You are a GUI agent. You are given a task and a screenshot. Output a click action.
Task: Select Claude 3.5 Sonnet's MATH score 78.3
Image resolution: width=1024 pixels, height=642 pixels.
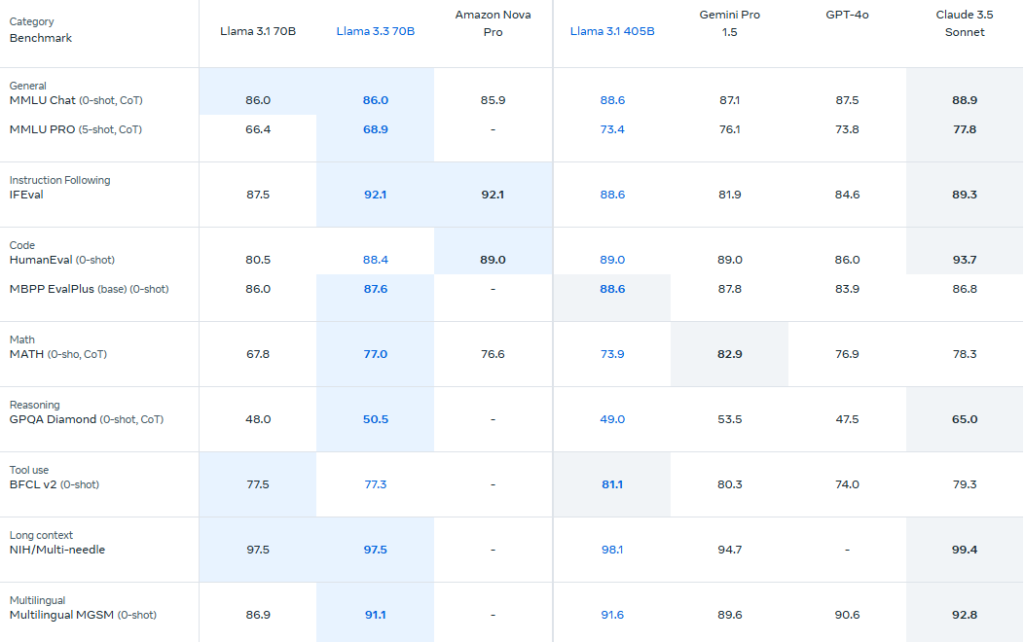965,355
